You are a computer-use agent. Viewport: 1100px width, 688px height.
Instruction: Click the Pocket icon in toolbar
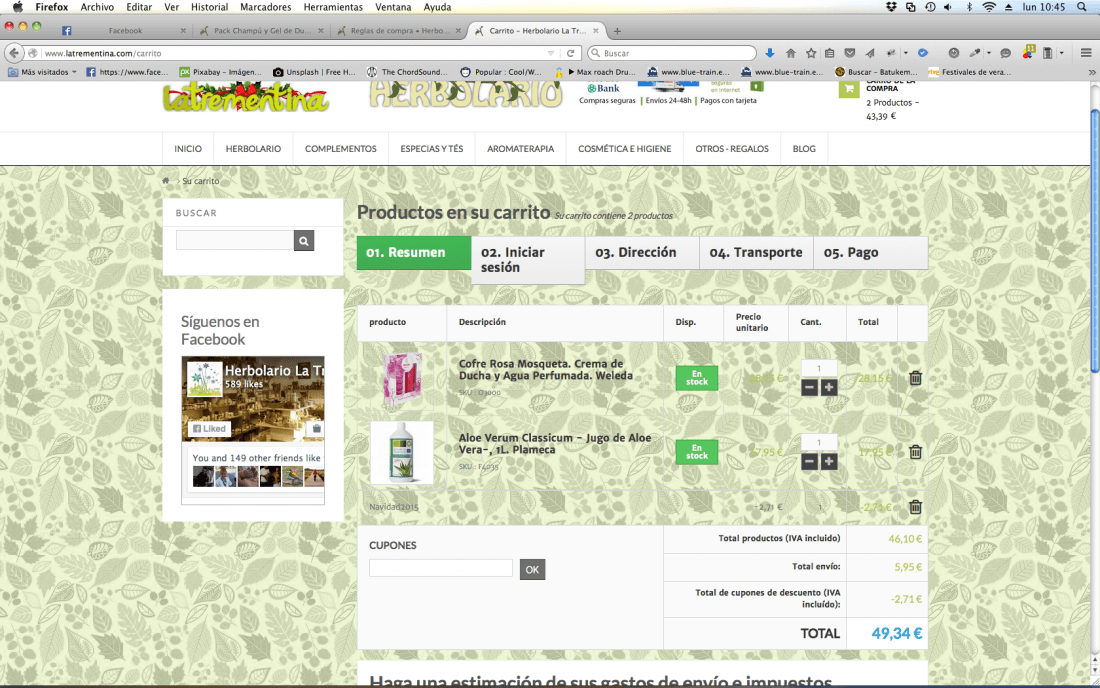click(850, 53)
